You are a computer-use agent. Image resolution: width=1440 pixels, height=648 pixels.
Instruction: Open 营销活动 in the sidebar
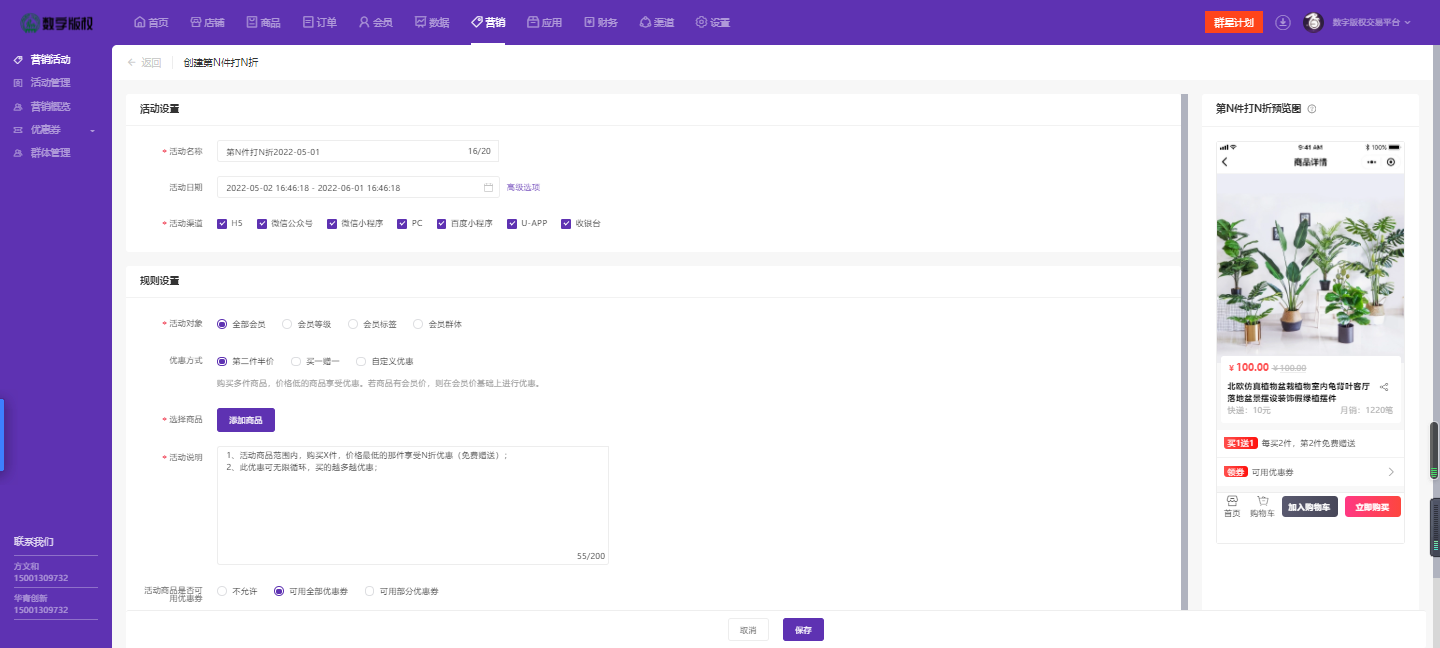50,60
